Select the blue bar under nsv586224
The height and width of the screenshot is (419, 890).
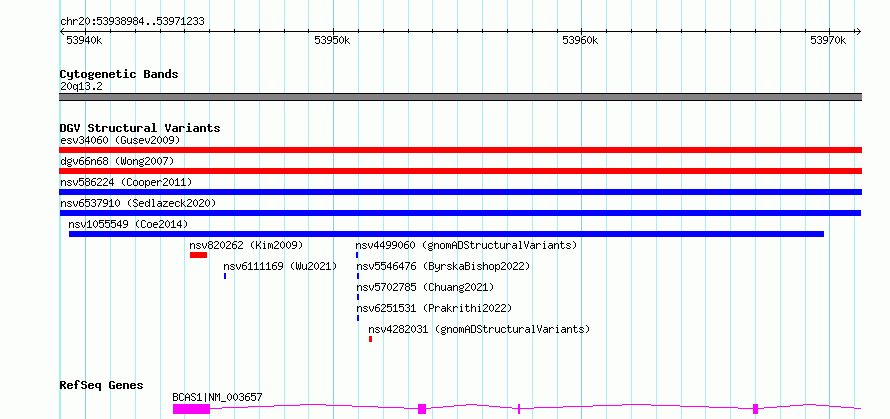point(461,192)
